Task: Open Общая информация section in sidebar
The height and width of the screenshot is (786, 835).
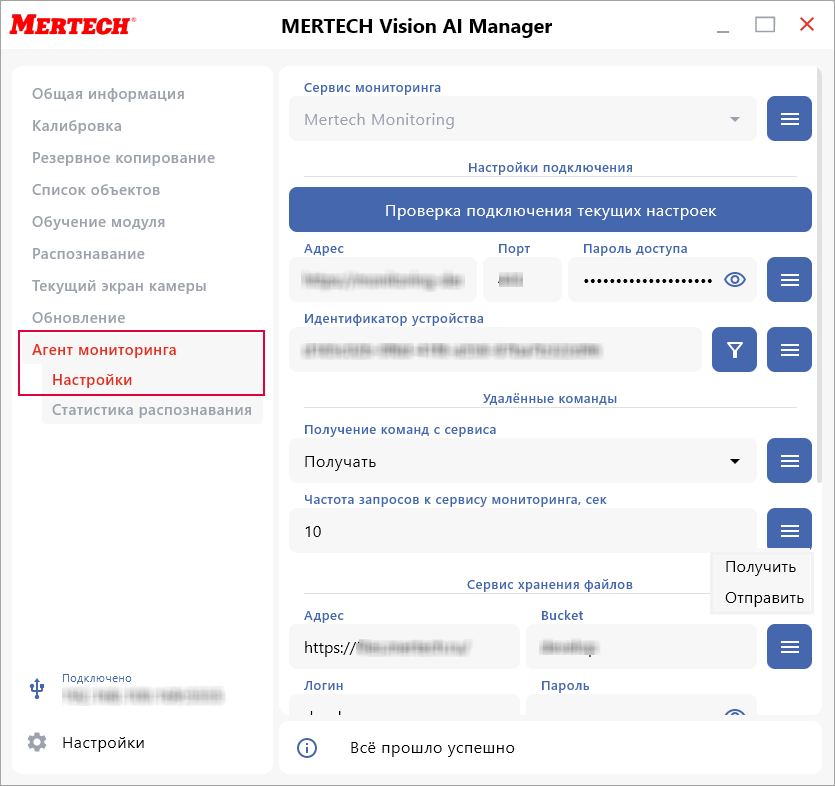Action: tap(108, 94)
